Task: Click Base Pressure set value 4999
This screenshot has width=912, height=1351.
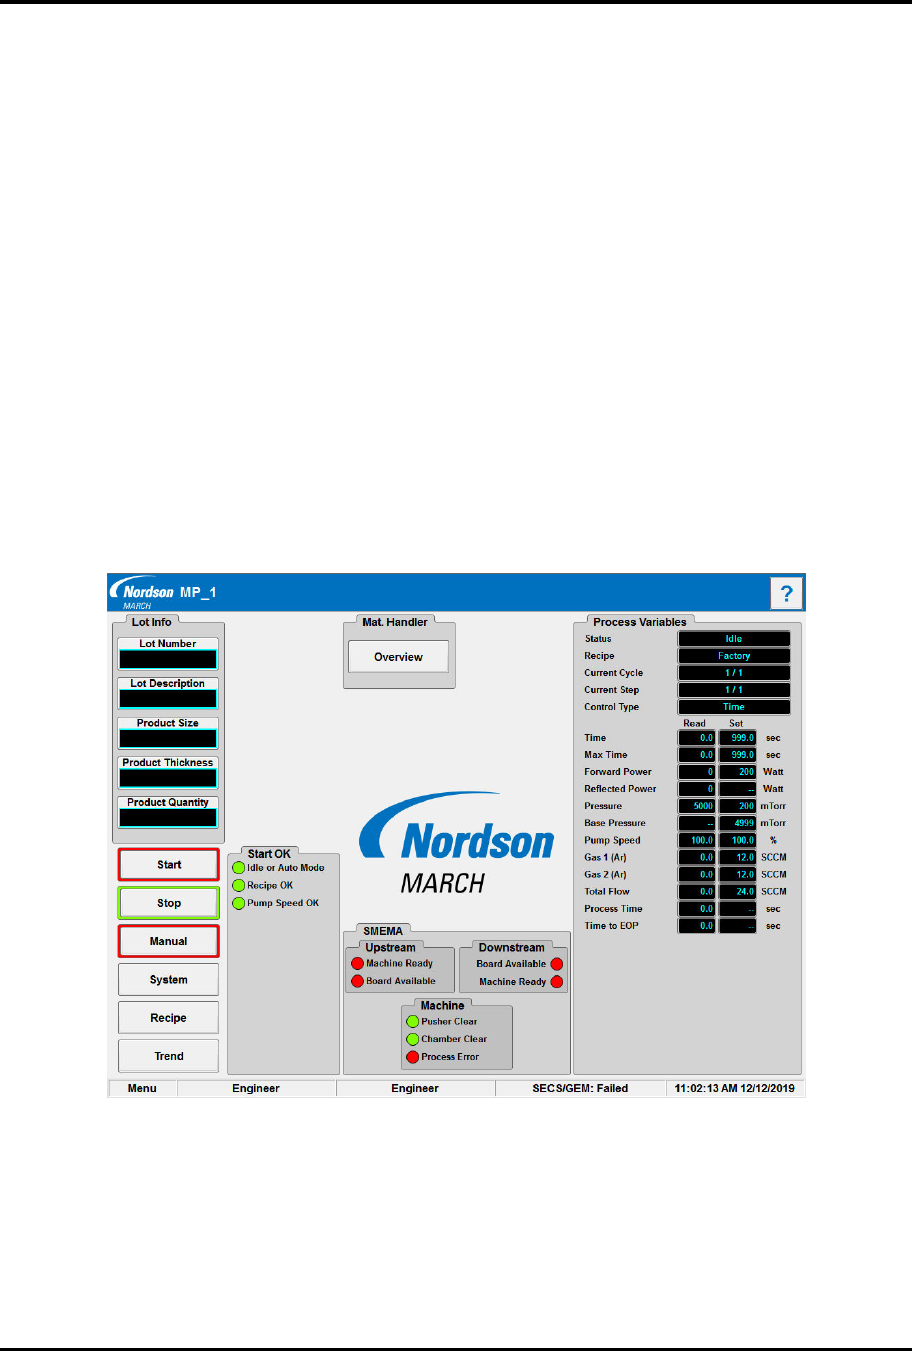Action: (738, 823)
